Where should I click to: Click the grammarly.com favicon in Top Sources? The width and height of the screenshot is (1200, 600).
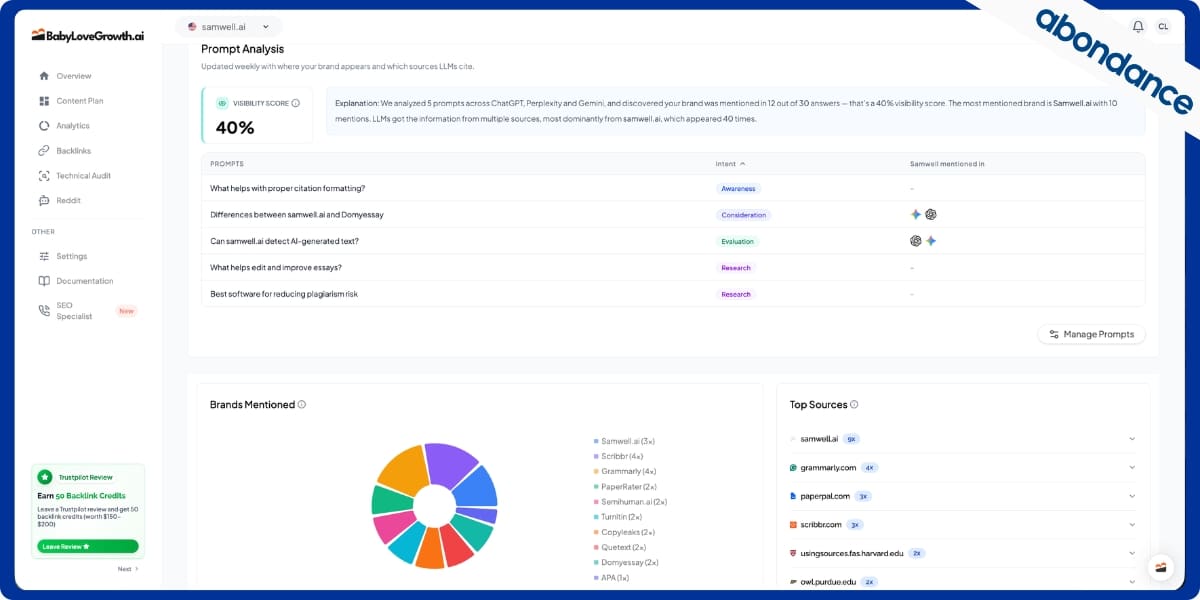point(793,468)
